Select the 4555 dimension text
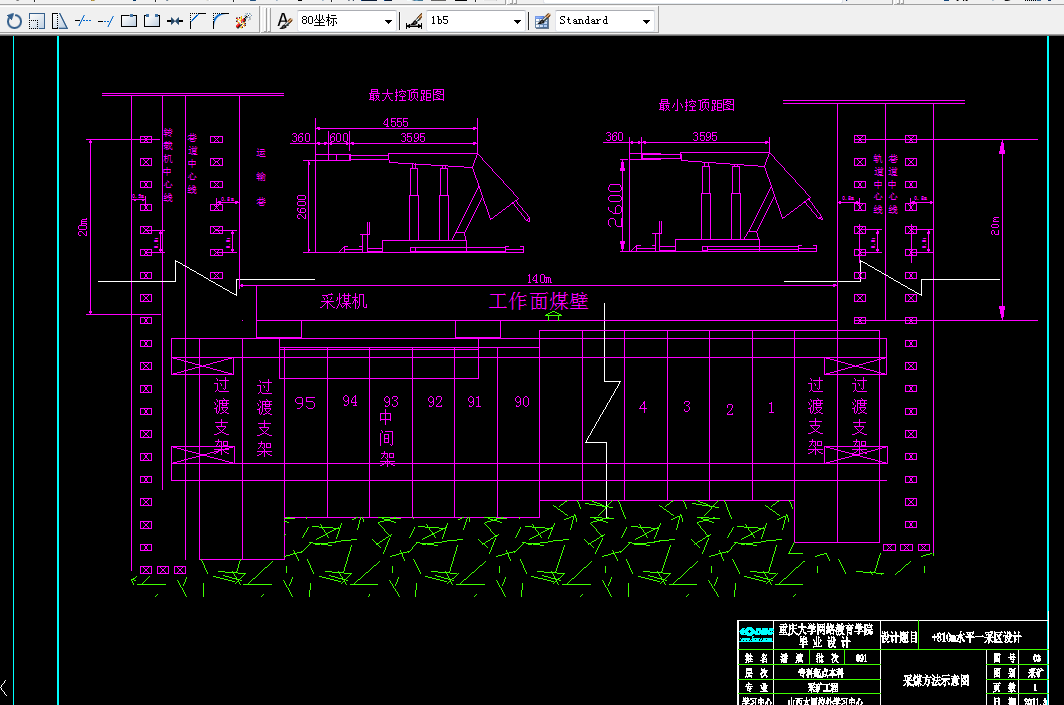This screenshot has height=705, width=1064. coord(396,123)
